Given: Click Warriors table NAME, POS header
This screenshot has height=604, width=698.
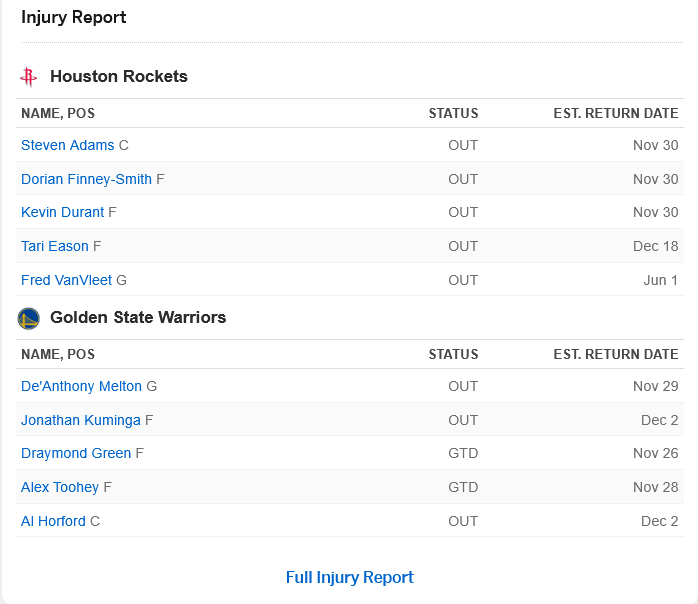Looking at the screenshot, I should [x=58, y=354].
